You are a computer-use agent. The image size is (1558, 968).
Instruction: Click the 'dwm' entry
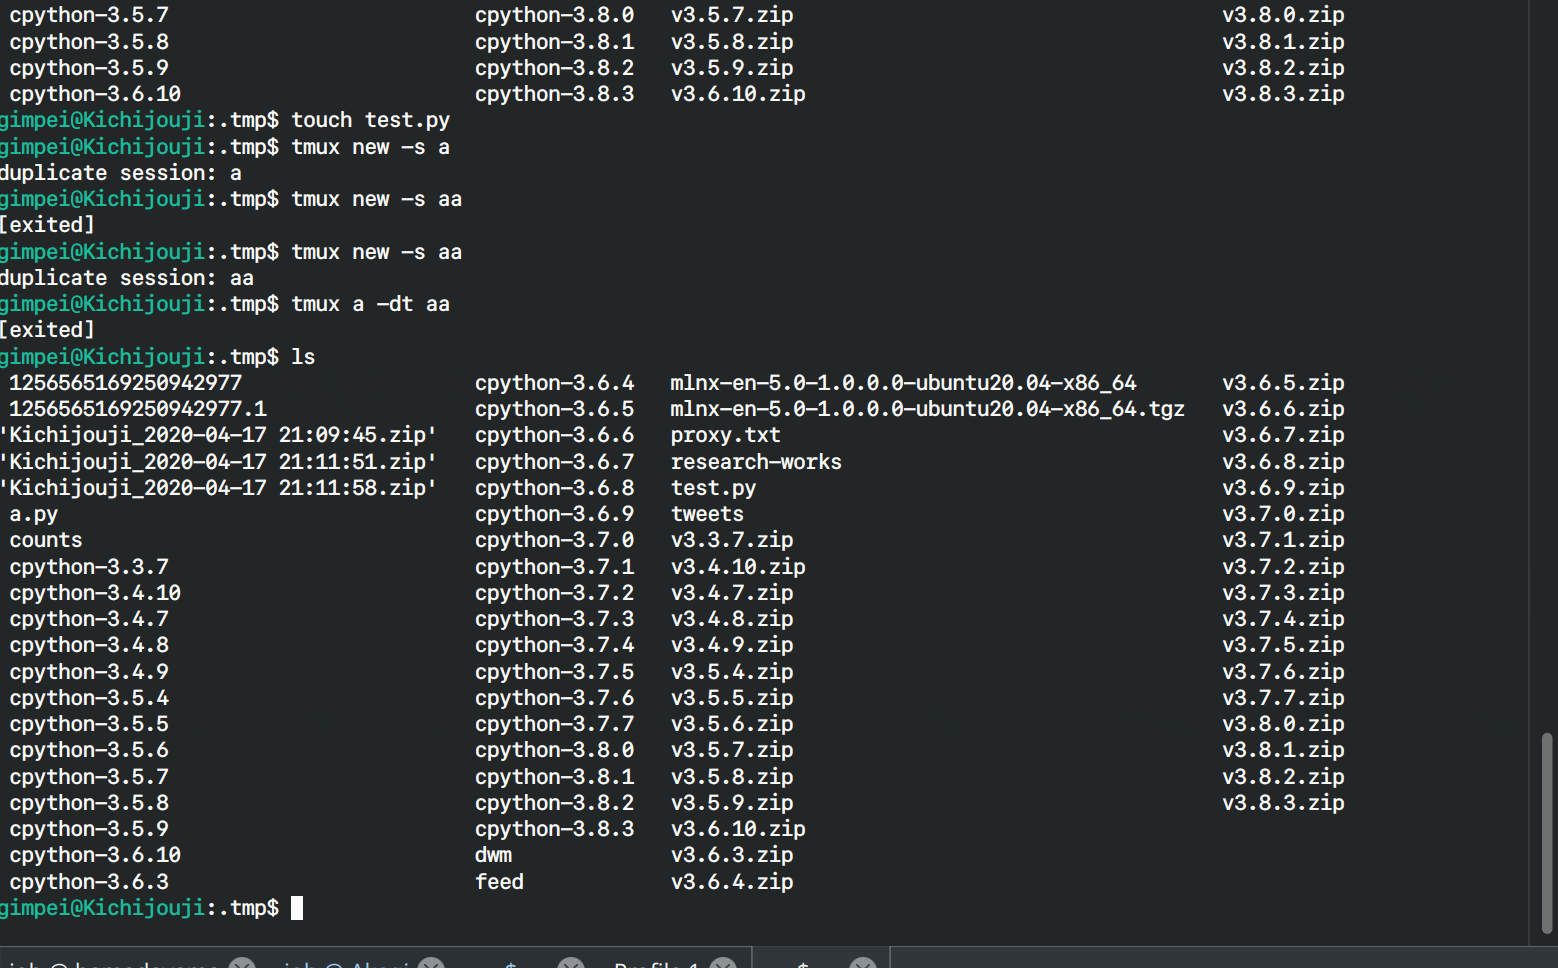click(x=494, y=855)
